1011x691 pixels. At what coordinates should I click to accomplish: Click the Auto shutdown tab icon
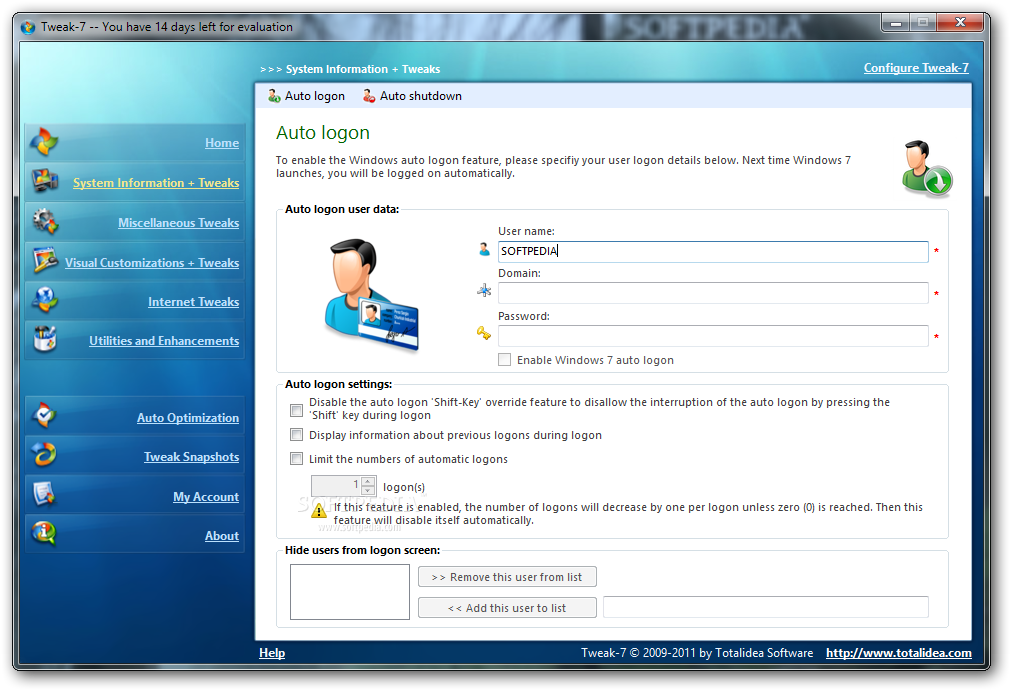tap(369, 96)
